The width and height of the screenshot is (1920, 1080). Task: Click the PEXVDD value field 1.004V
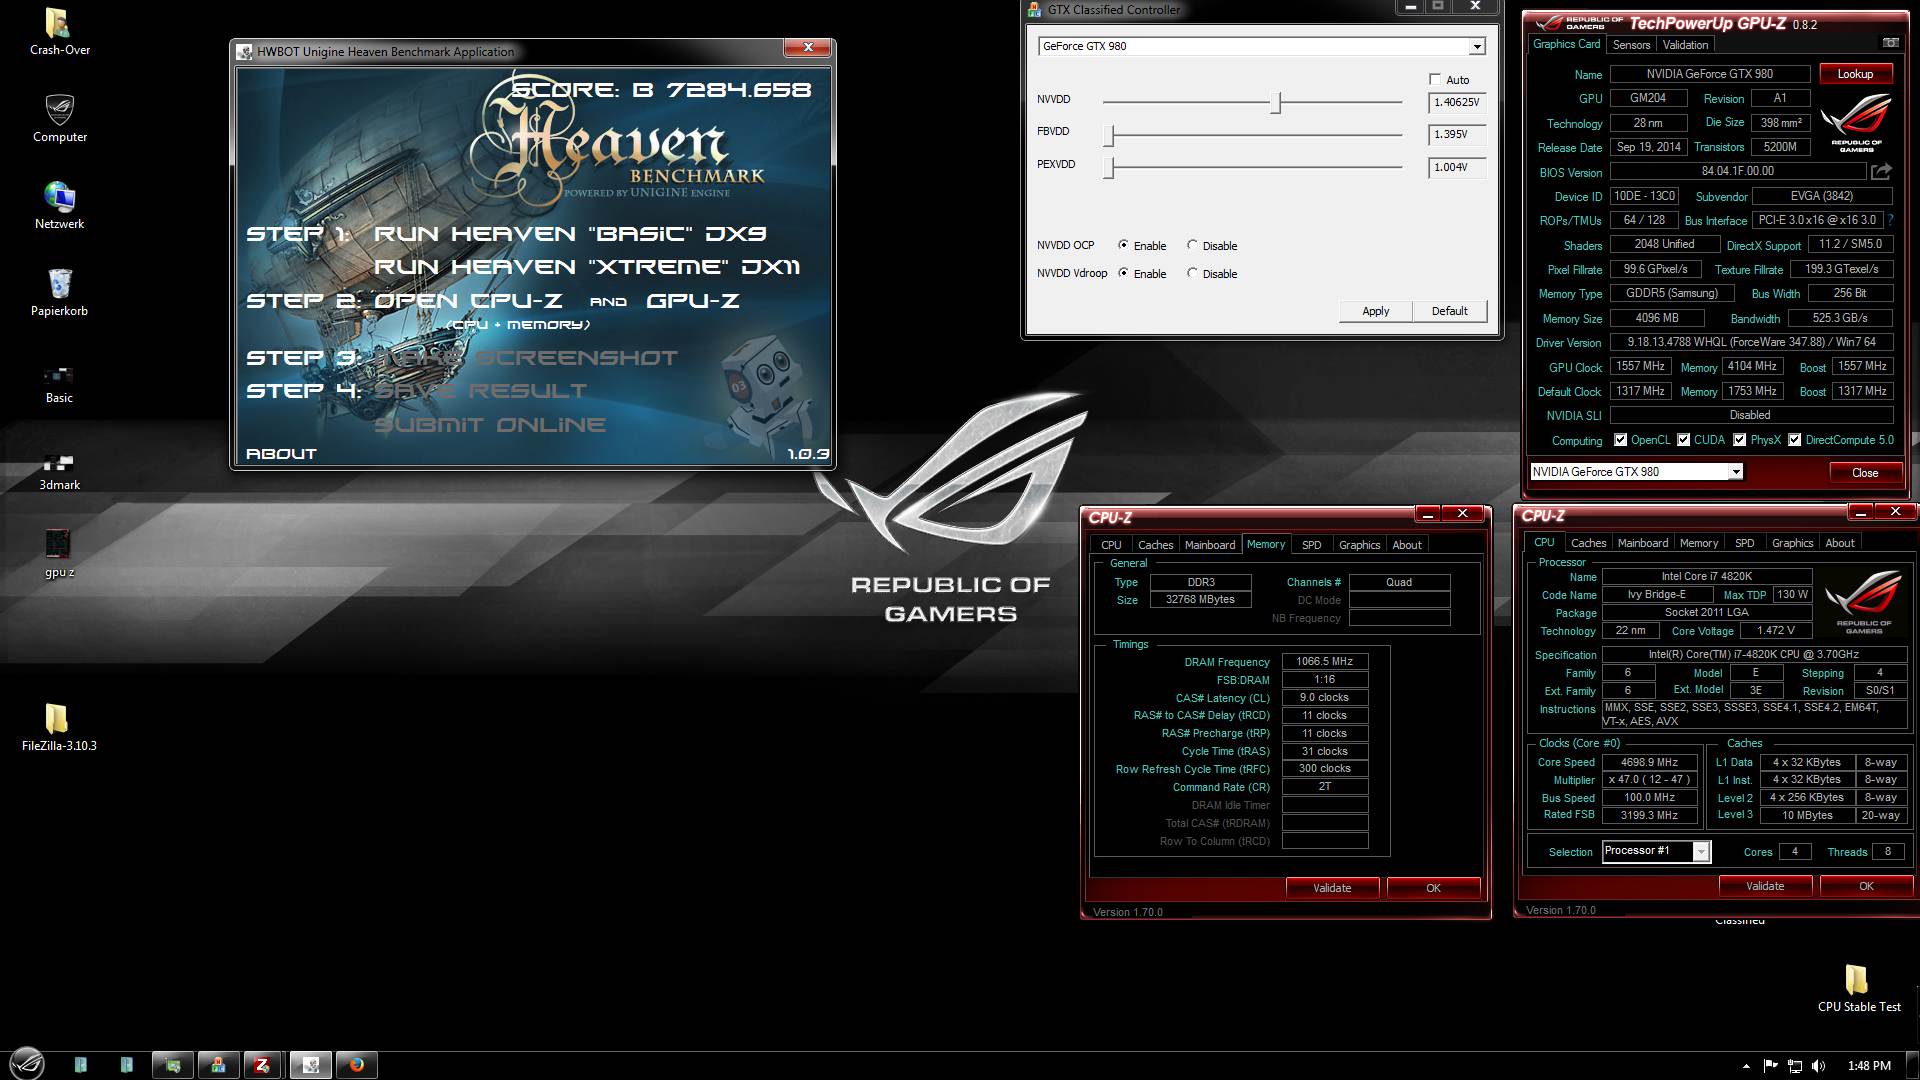[1457, 168]
